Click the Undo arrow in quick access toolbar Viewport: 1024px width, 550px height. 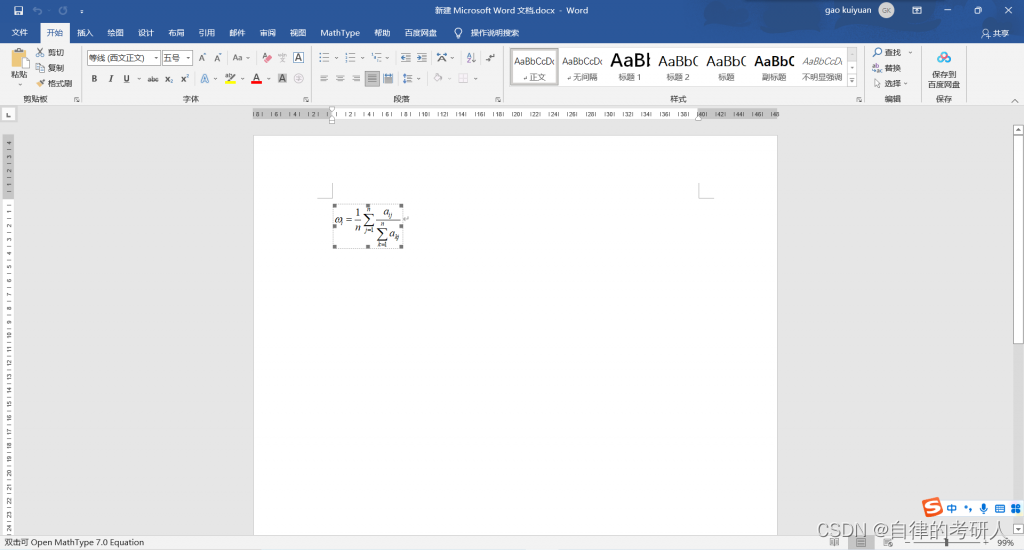37,10
